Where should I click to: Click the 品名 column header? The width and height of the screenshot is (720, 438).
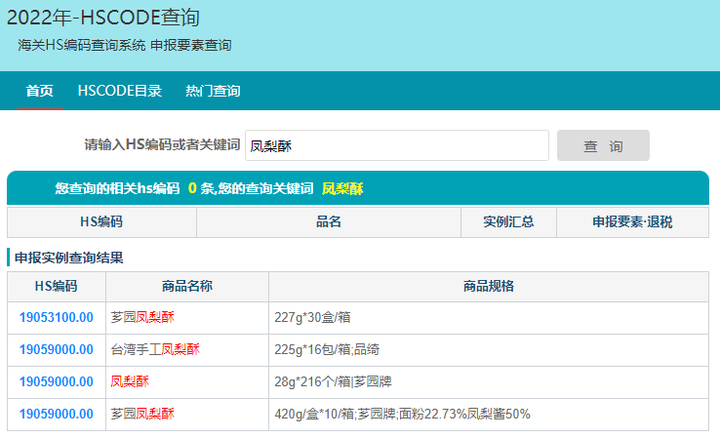coord(328,222)
